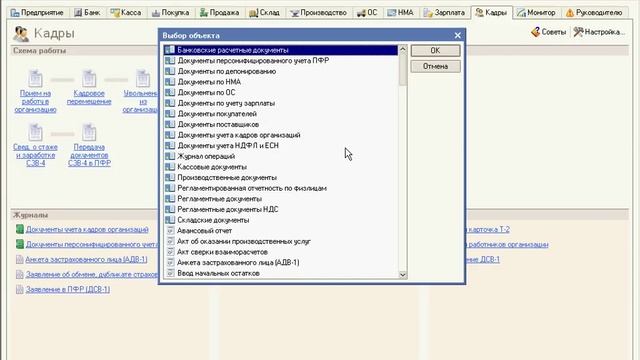Switch to Касса tab
This screenshot has width=640, height=360.
coord(126,13)
